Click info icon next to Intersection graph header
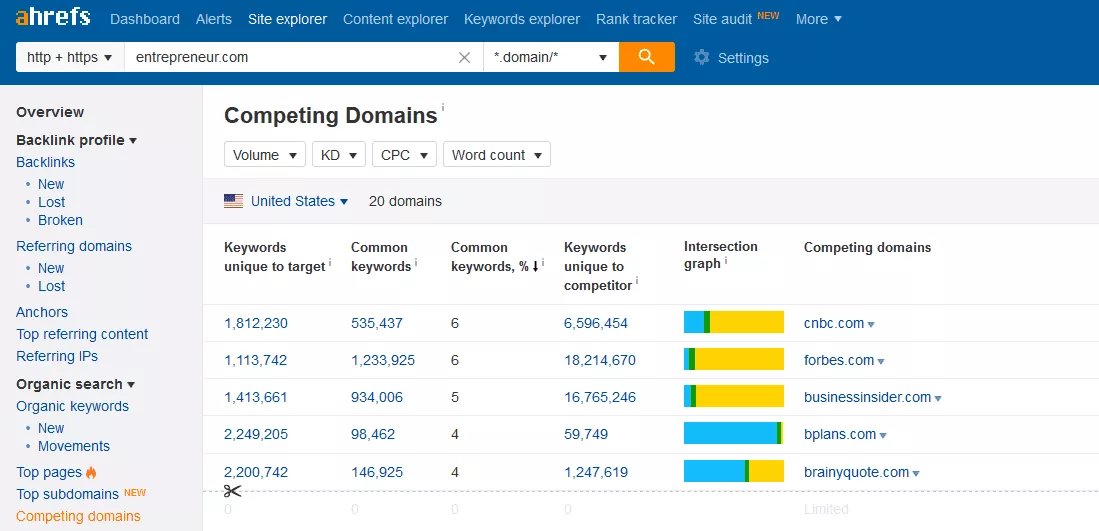The height and width of the screenshot is (531, 1099). (x=726, y=262)
